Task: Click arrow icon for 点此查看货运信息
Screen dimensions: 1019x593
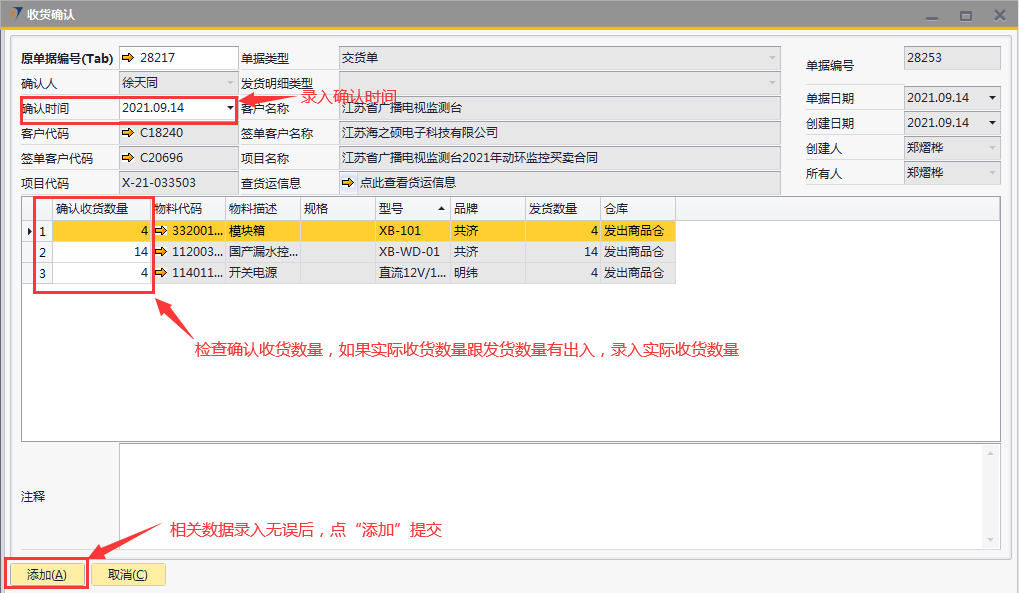Action: tap(348, 183)
